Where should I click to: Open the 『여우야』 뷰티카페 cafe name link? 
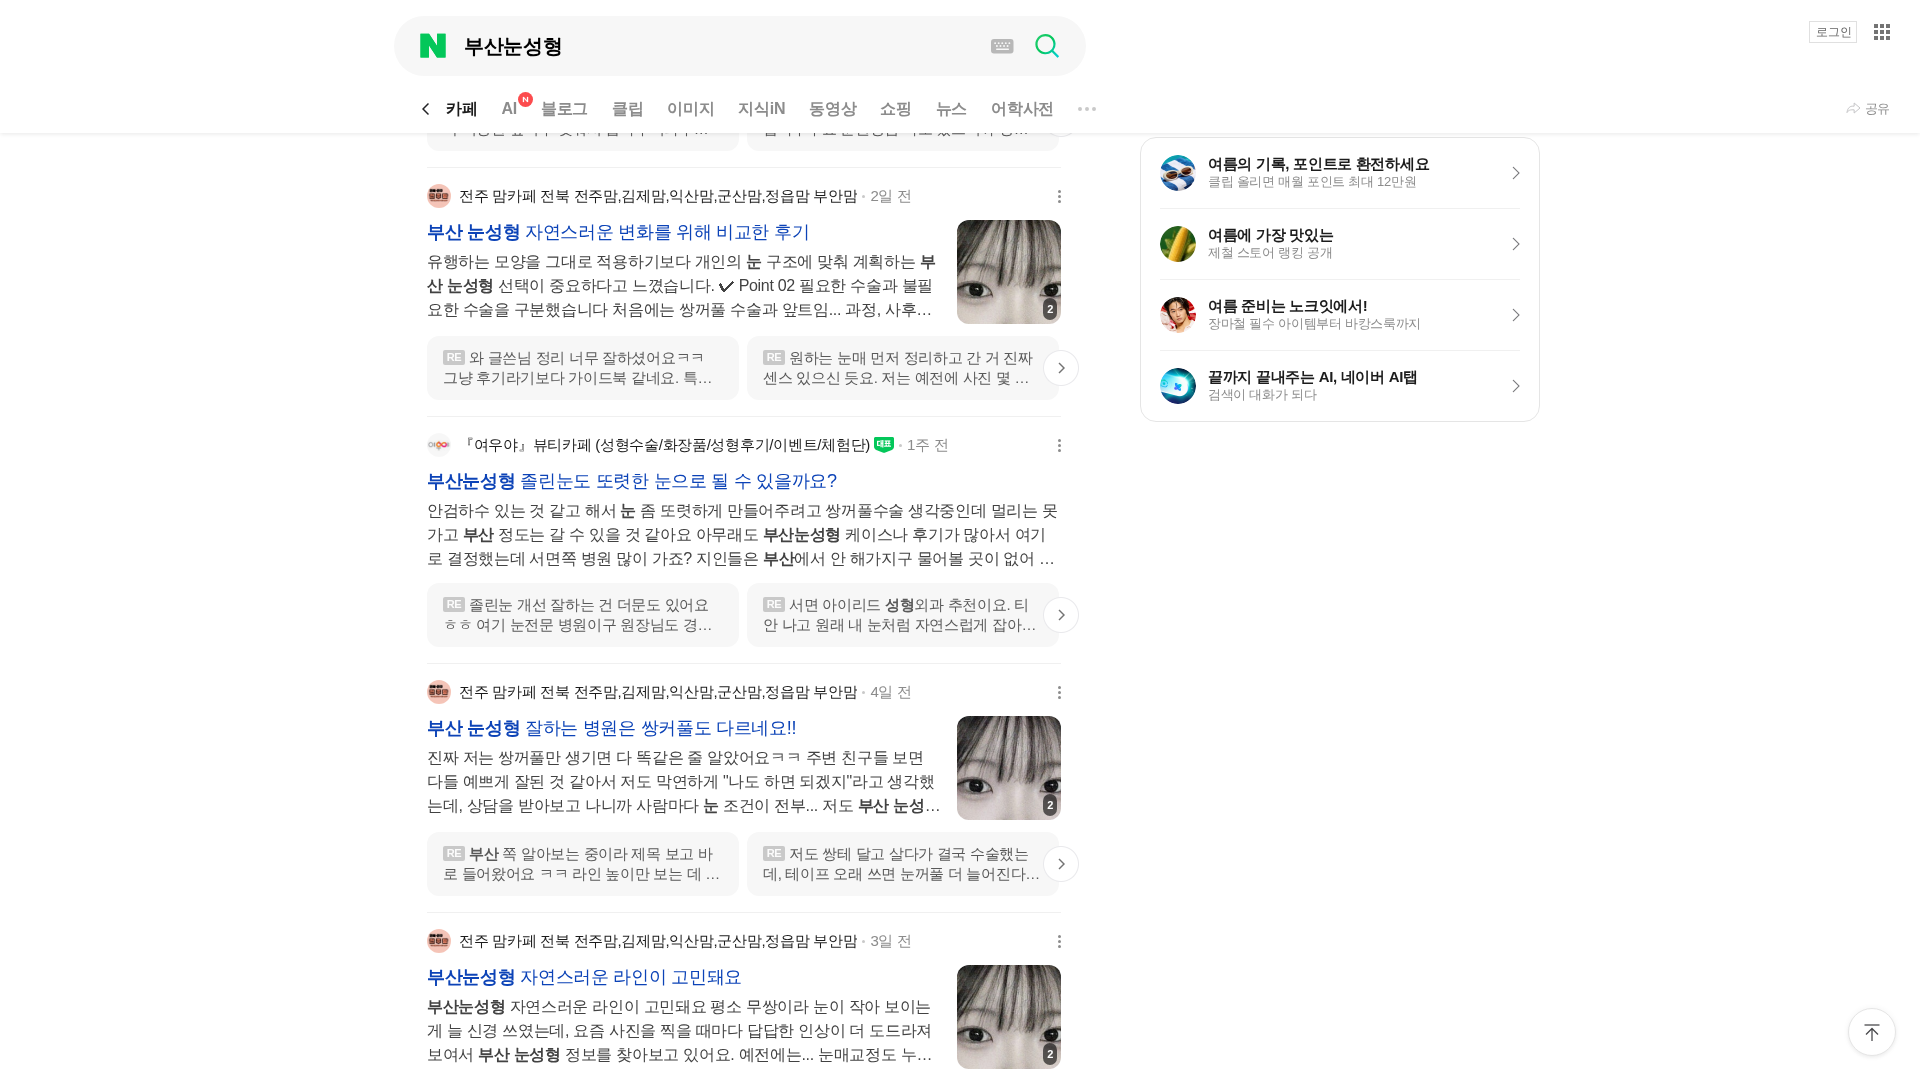(x=664, y=445)
